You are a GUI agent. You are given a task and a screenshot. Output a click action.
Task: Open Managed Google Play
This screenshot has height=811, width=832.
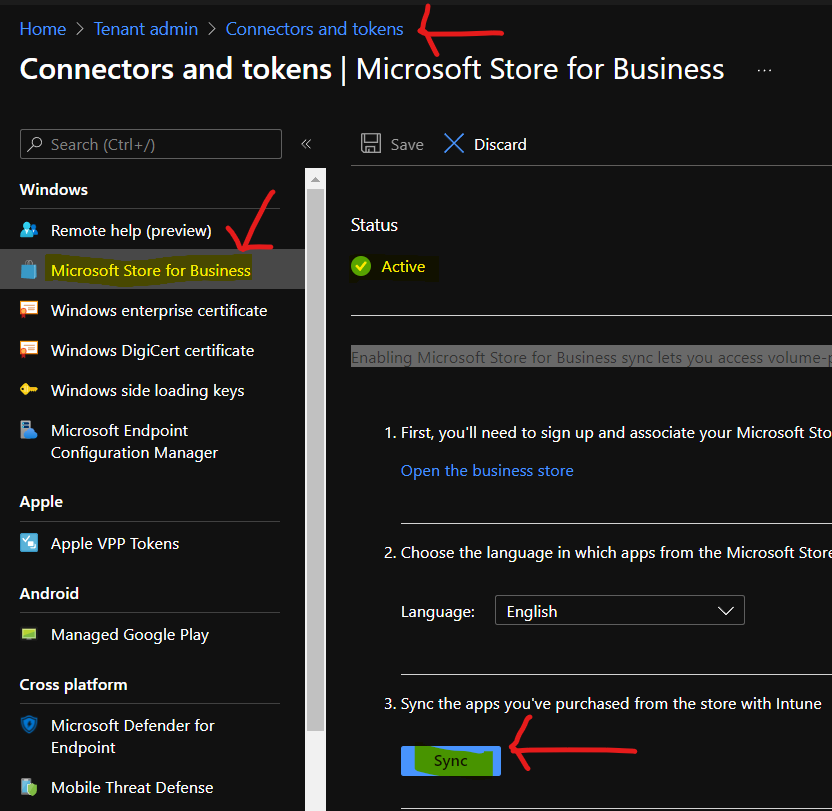130,635
